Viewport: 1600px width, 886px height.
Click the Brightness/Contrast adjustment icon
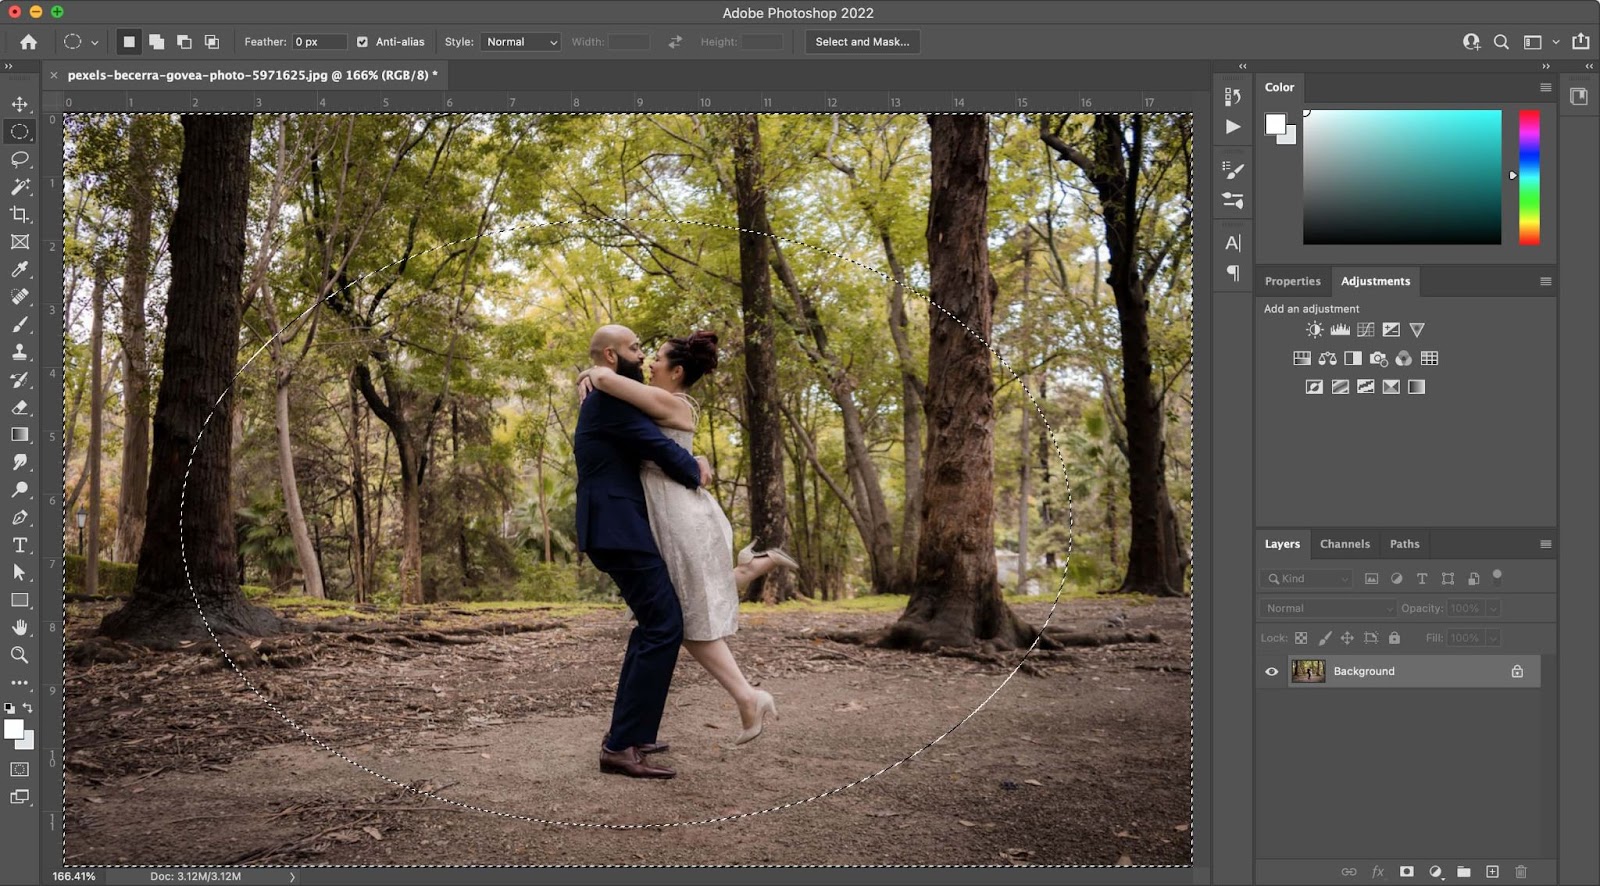(1314, 330)
